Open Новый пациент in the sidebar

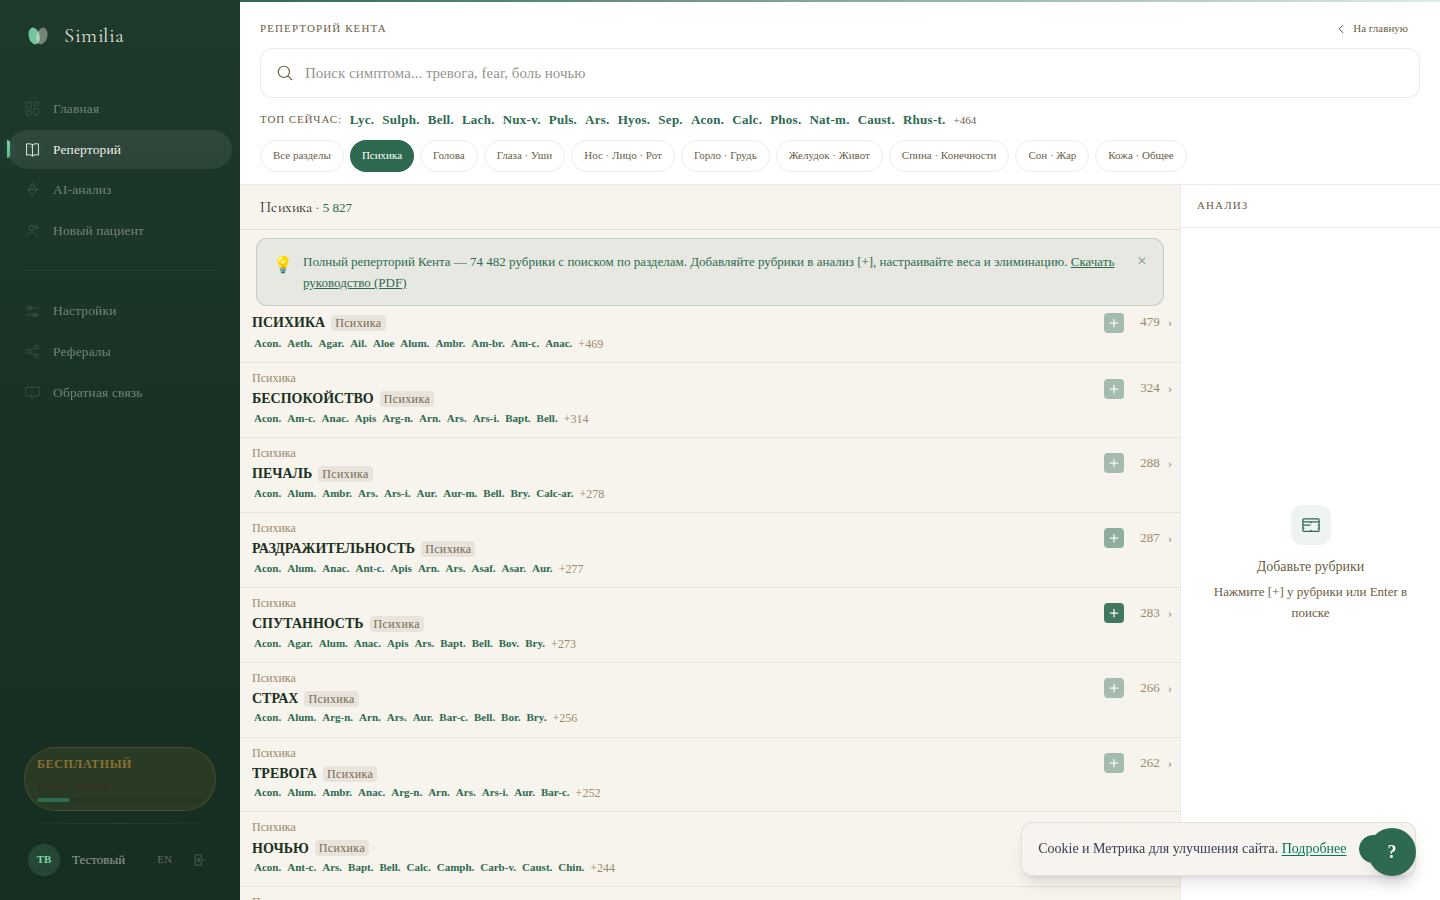pos(98,231)
